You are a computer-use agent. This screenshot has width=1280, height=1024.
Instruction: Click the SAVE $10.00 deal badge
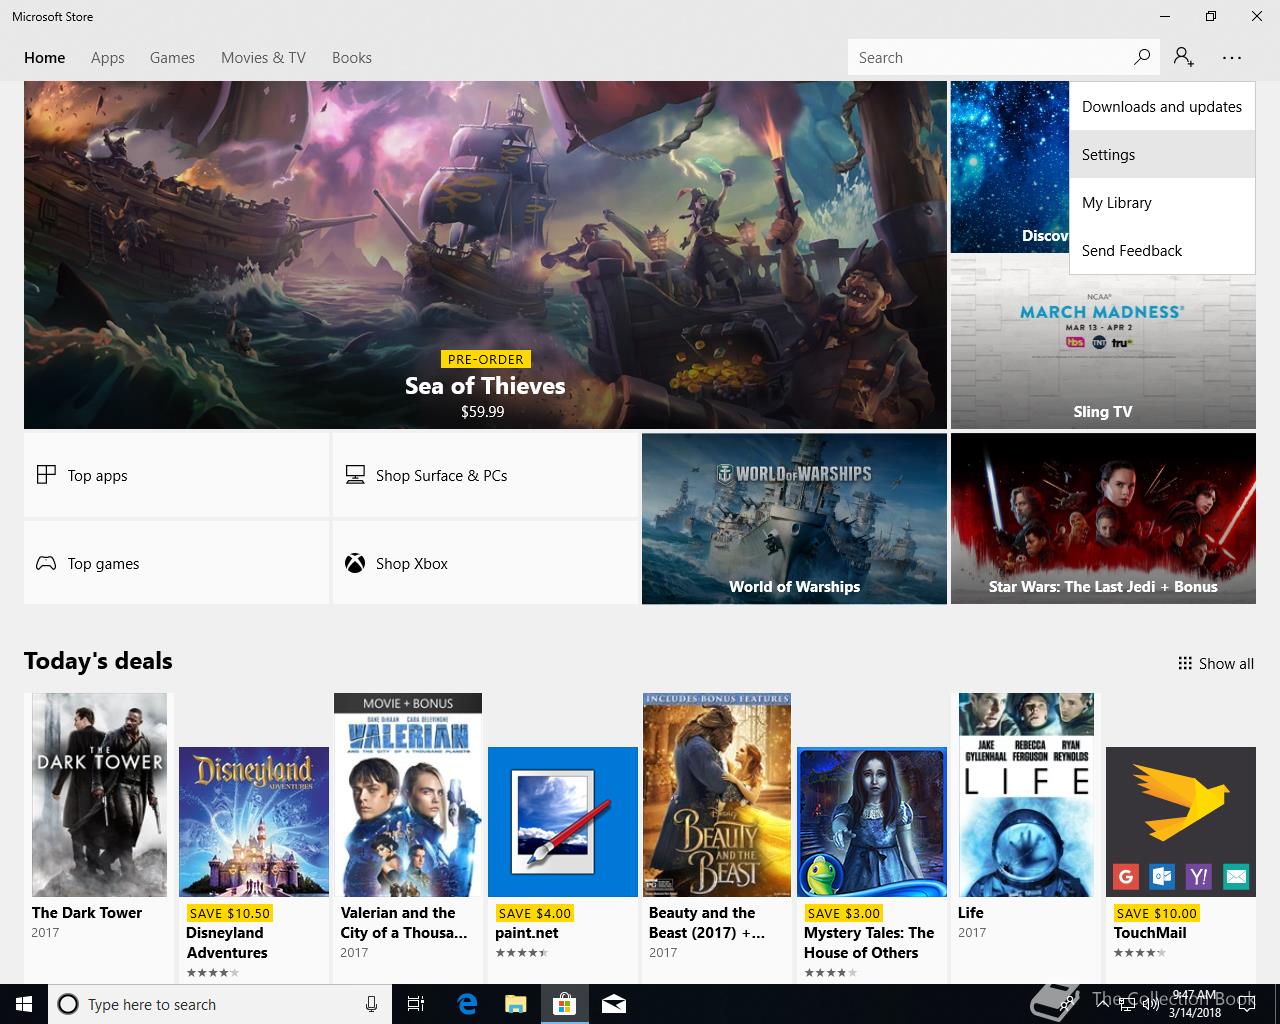[x=1156, y=913]
